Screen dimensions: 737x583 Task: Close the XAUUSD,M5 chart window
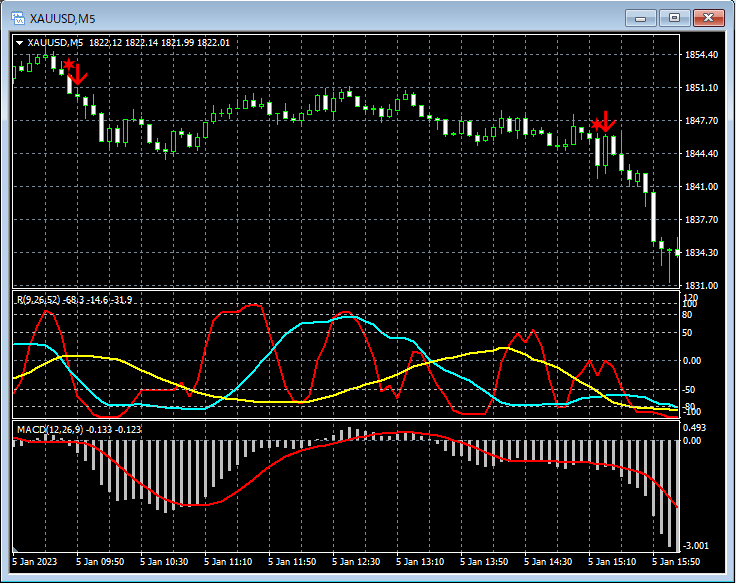(710, 17)
